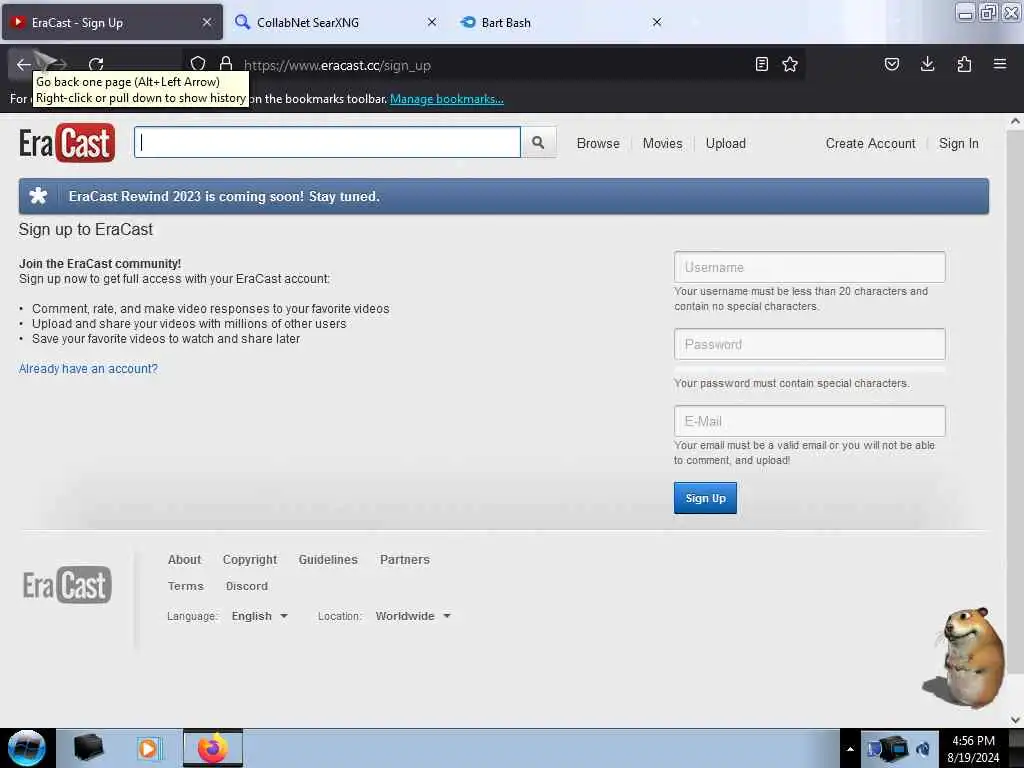The image size is (1024, 768).
Task: Click the EraCast logo in the header
Action: coord(67,143)
